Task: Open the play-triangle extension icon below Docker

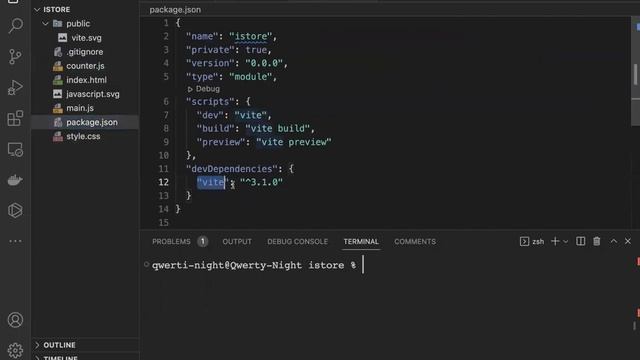Action: point(15,210)
